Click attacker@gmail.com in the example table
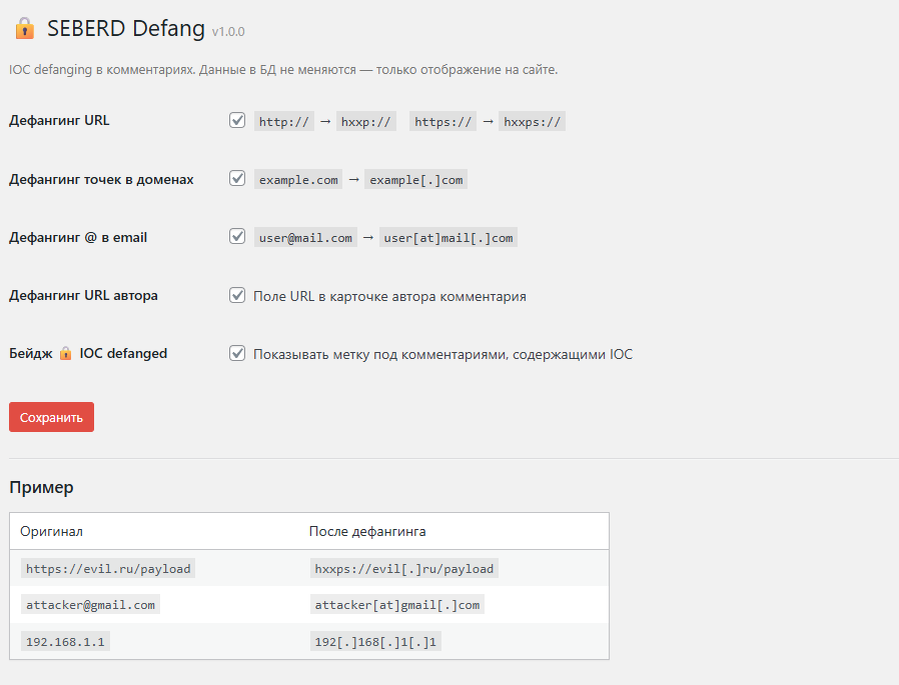The height and width of the screenshot is (685, 899). coord(90,605)
